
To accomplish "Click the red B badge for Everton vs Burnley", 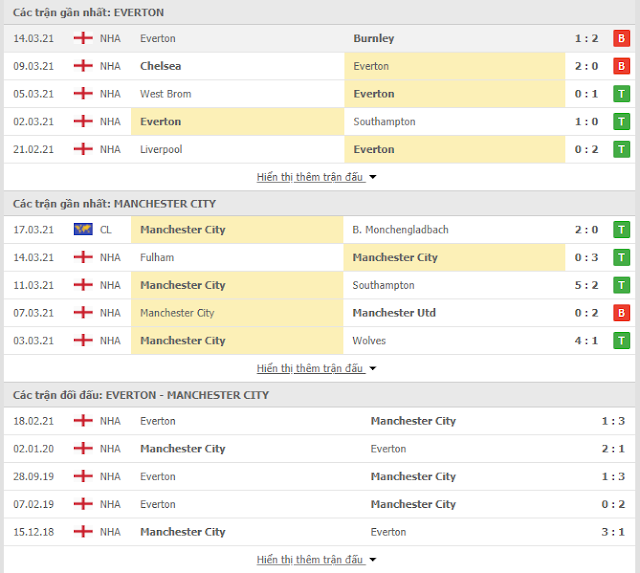I will (x=621, y=38).
